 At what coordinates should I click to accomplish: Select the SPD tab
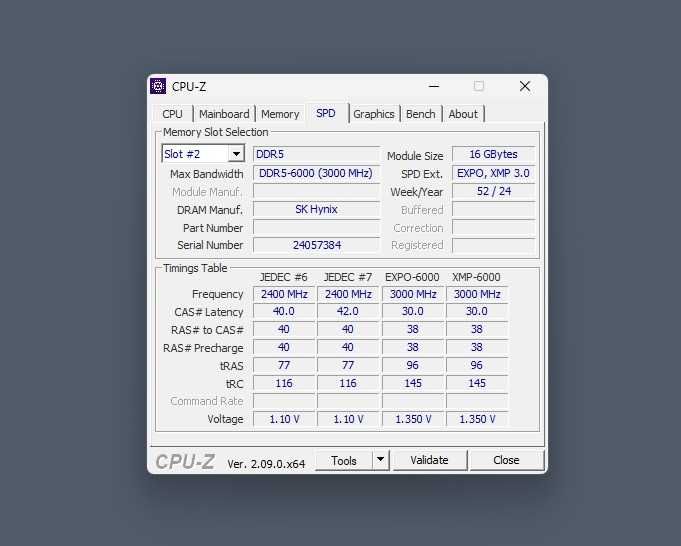point(326,113)
